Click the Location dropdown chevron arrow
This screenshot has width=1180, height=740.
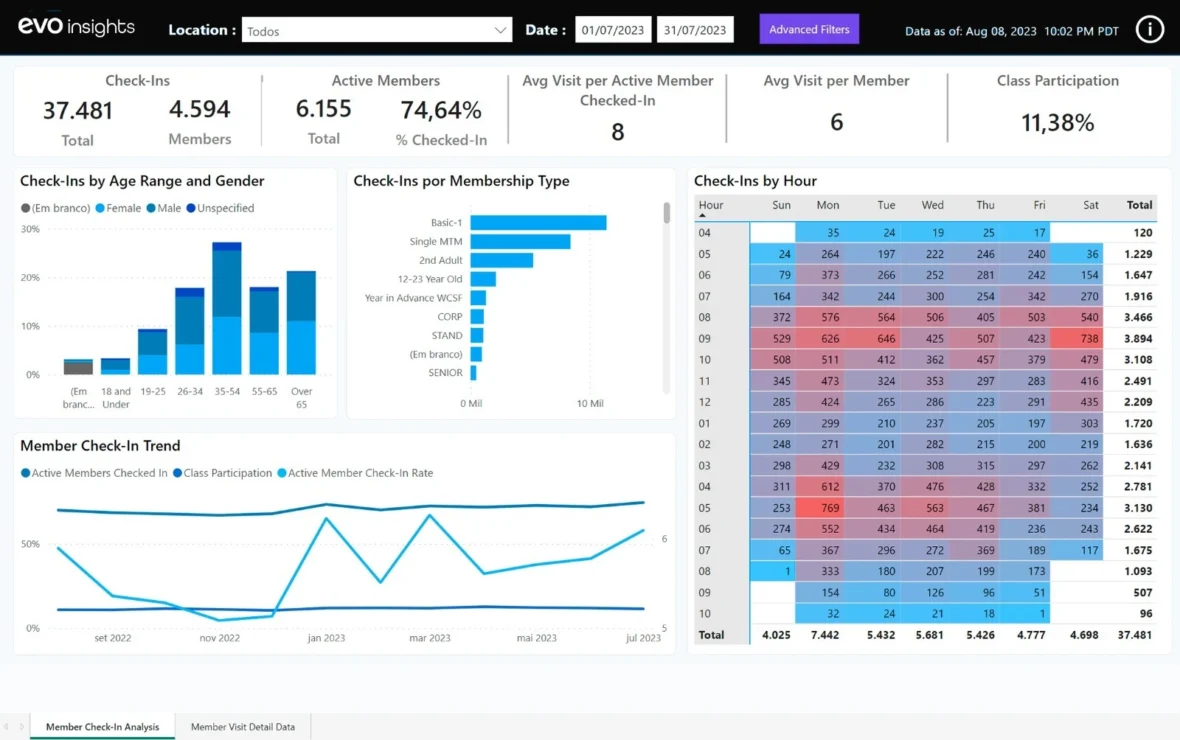tap(500, 30)
